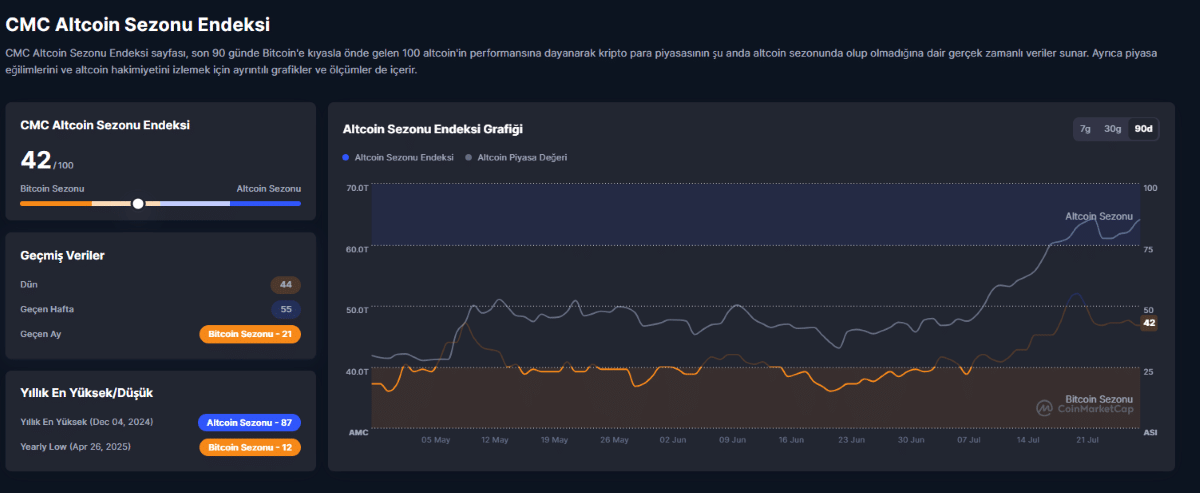The height and width of the screenshot is (493, 1200).
Task: Click the Geçen Hafta badge 55
Action: [286, 310]
